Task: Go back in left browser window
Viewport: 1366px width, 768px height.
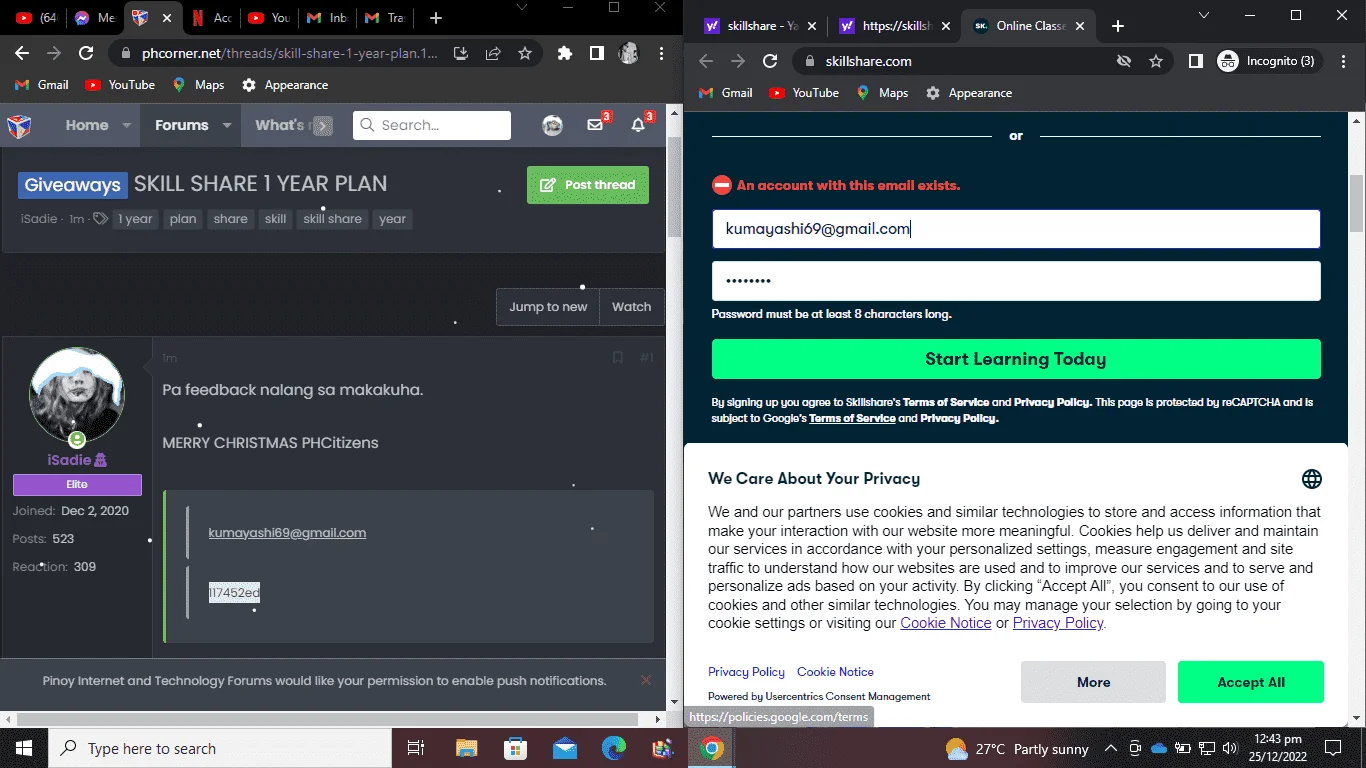Action: tap(22, 53)
